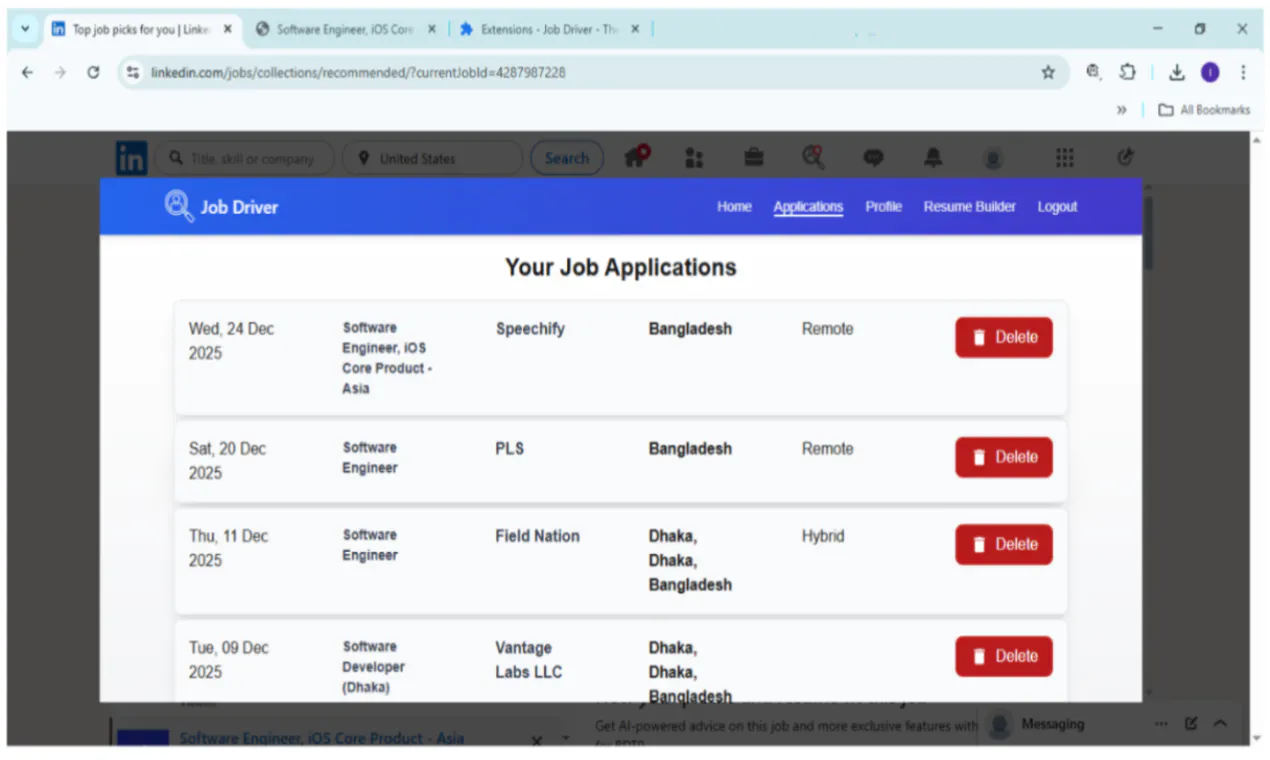Screen dimensions: 1270x760
Task: Open LinkedIn Home feed icon with red badge
Action: [636, 157]
